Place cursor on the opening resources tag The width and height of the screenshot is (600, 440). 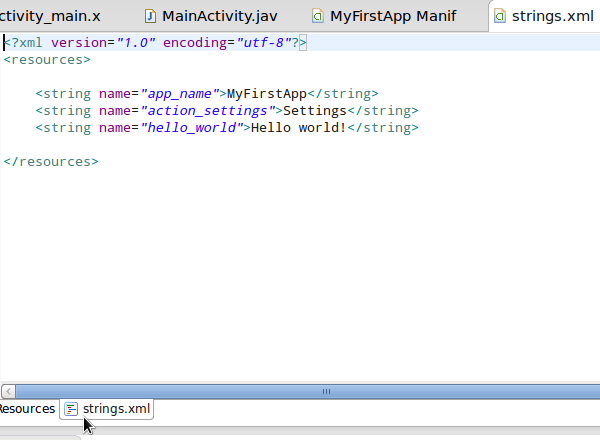point(47,60)
